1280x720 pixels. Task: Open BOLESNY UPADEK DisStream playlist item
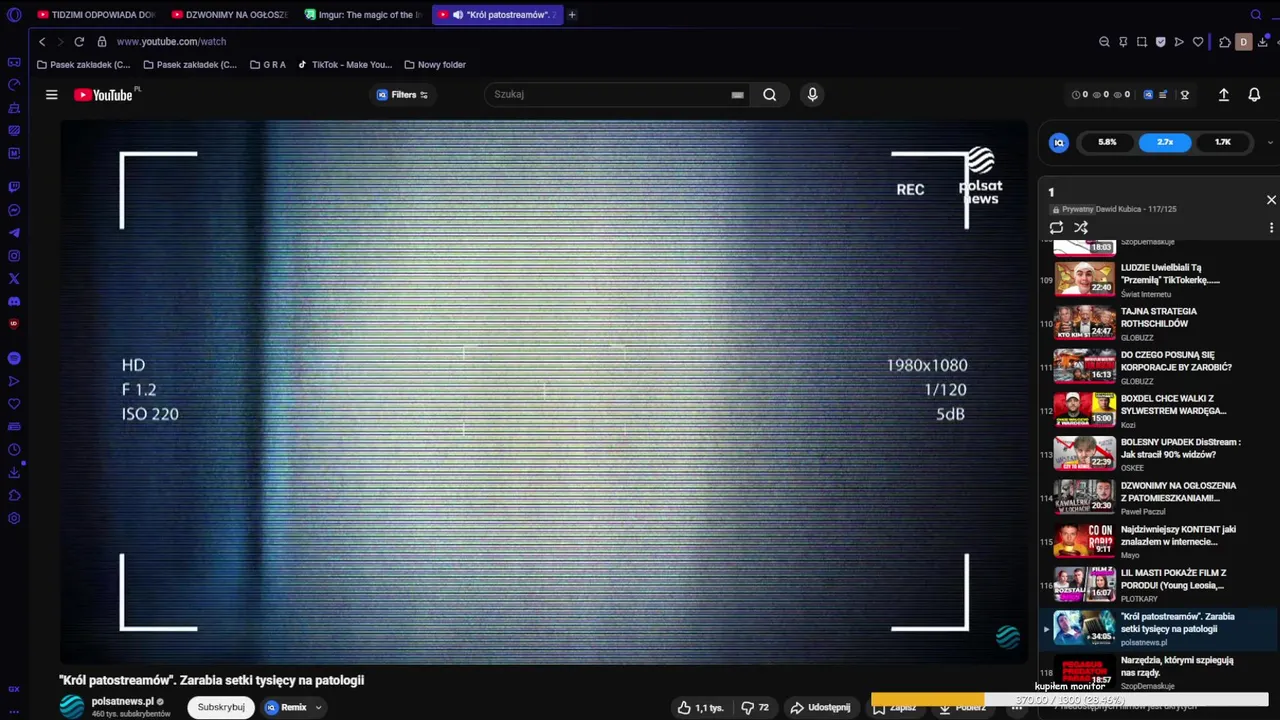point(1158,454)
